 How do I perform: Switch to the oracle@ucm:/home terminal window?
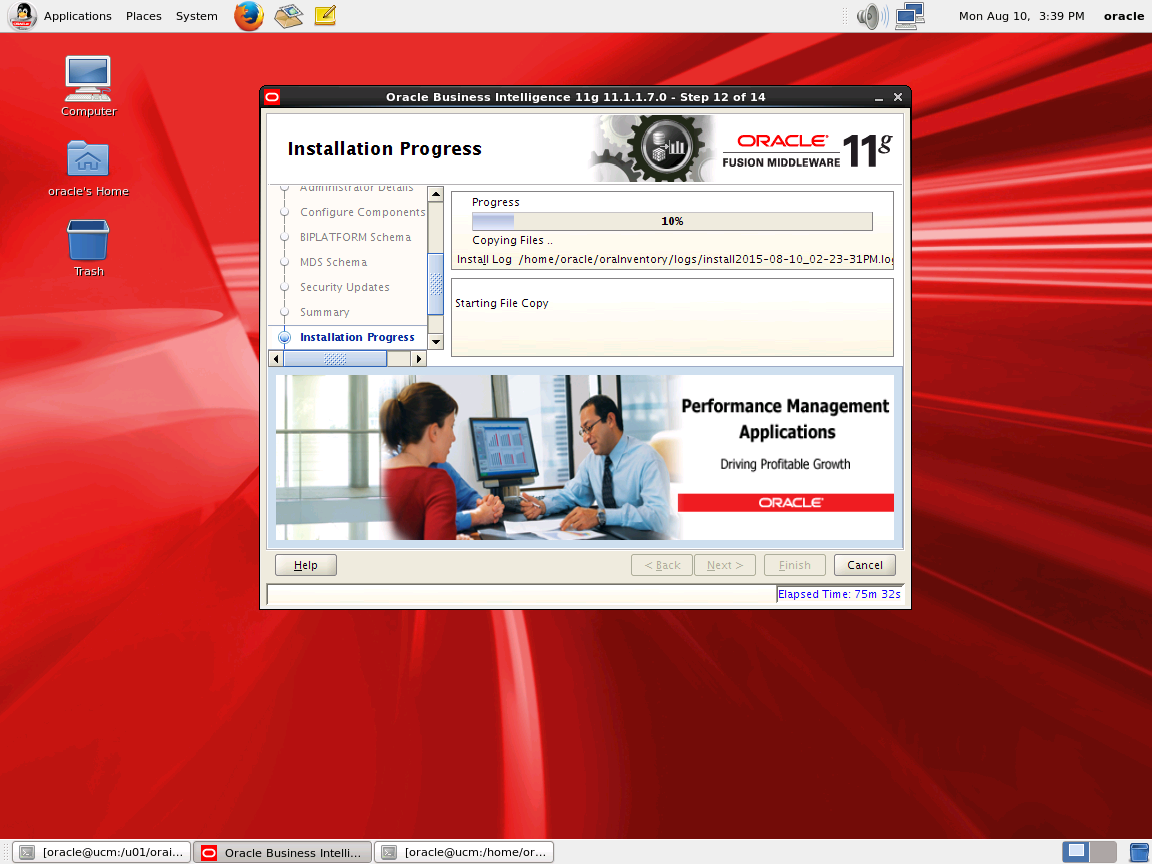point(464,852)
